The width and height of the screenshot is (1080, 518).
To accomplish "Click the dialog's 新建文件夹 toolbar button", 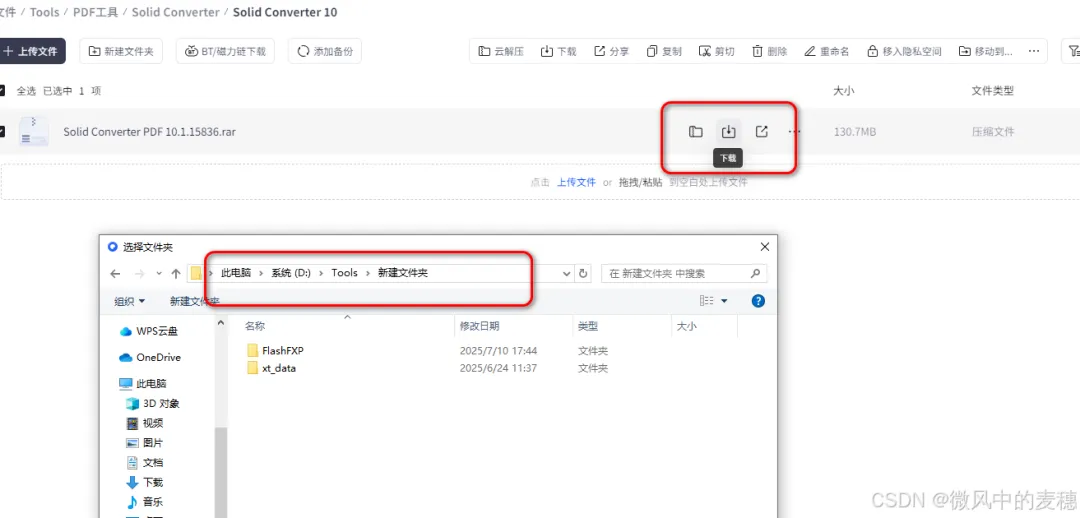I will coord(195,301).
